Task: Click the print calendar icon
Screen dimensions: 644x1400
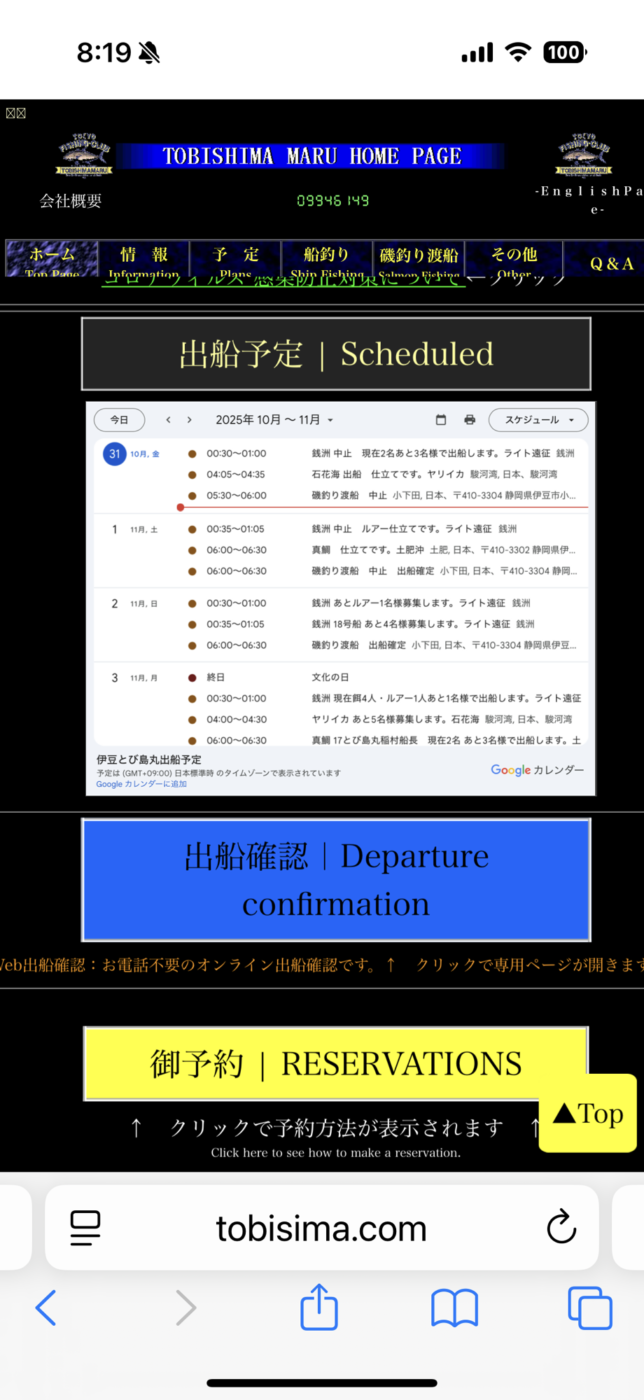Action: point(469,420)
